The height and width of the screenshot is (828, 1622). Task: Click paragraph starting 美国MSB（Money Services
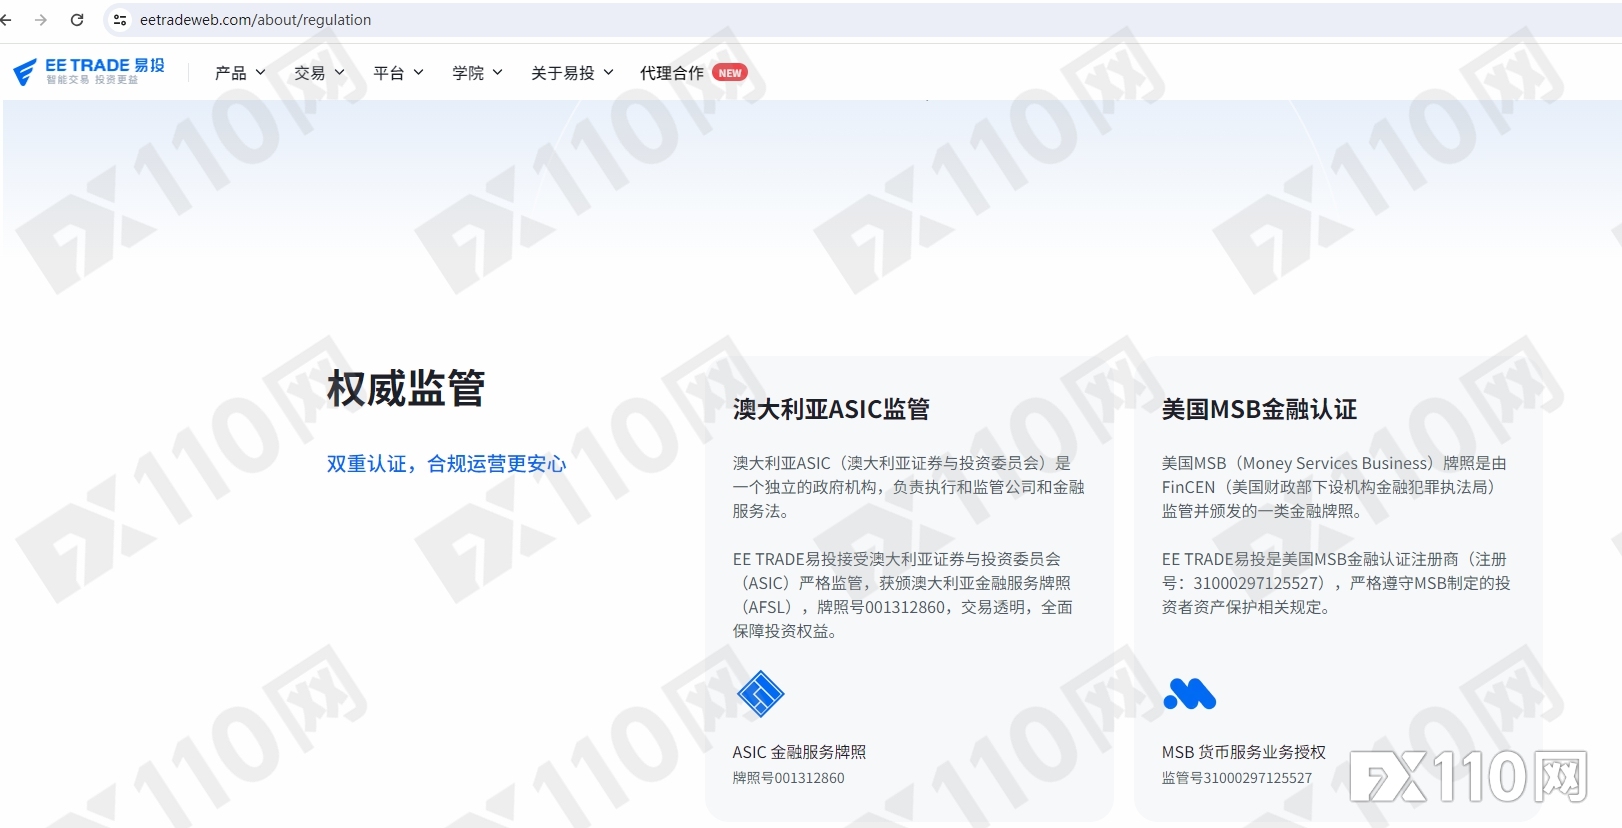coord(1334,487)
